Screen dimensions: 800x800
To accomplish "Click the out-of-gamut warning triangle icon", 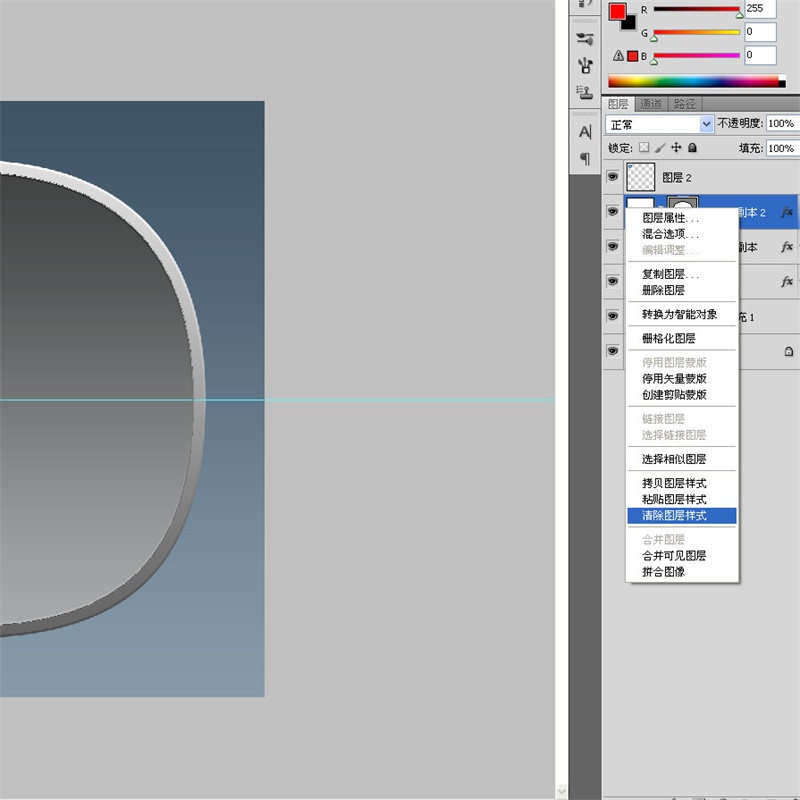I will click(x=619, y=56).
